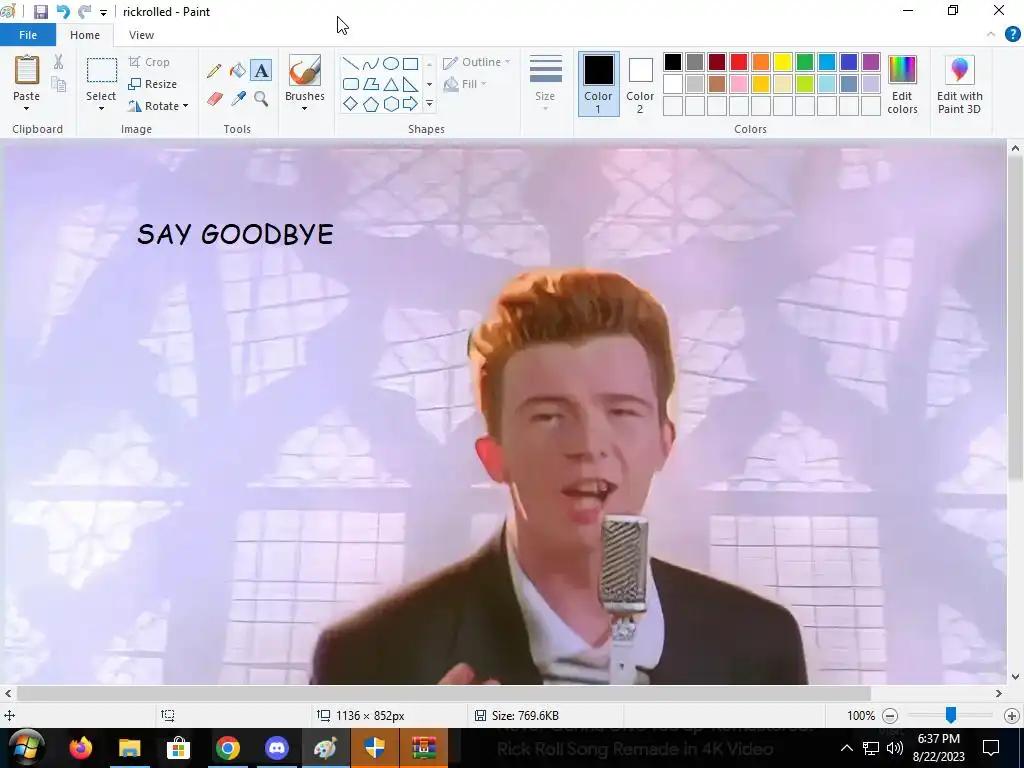
Task: Pick the yellow color swatch
Action: pos(782,62)
